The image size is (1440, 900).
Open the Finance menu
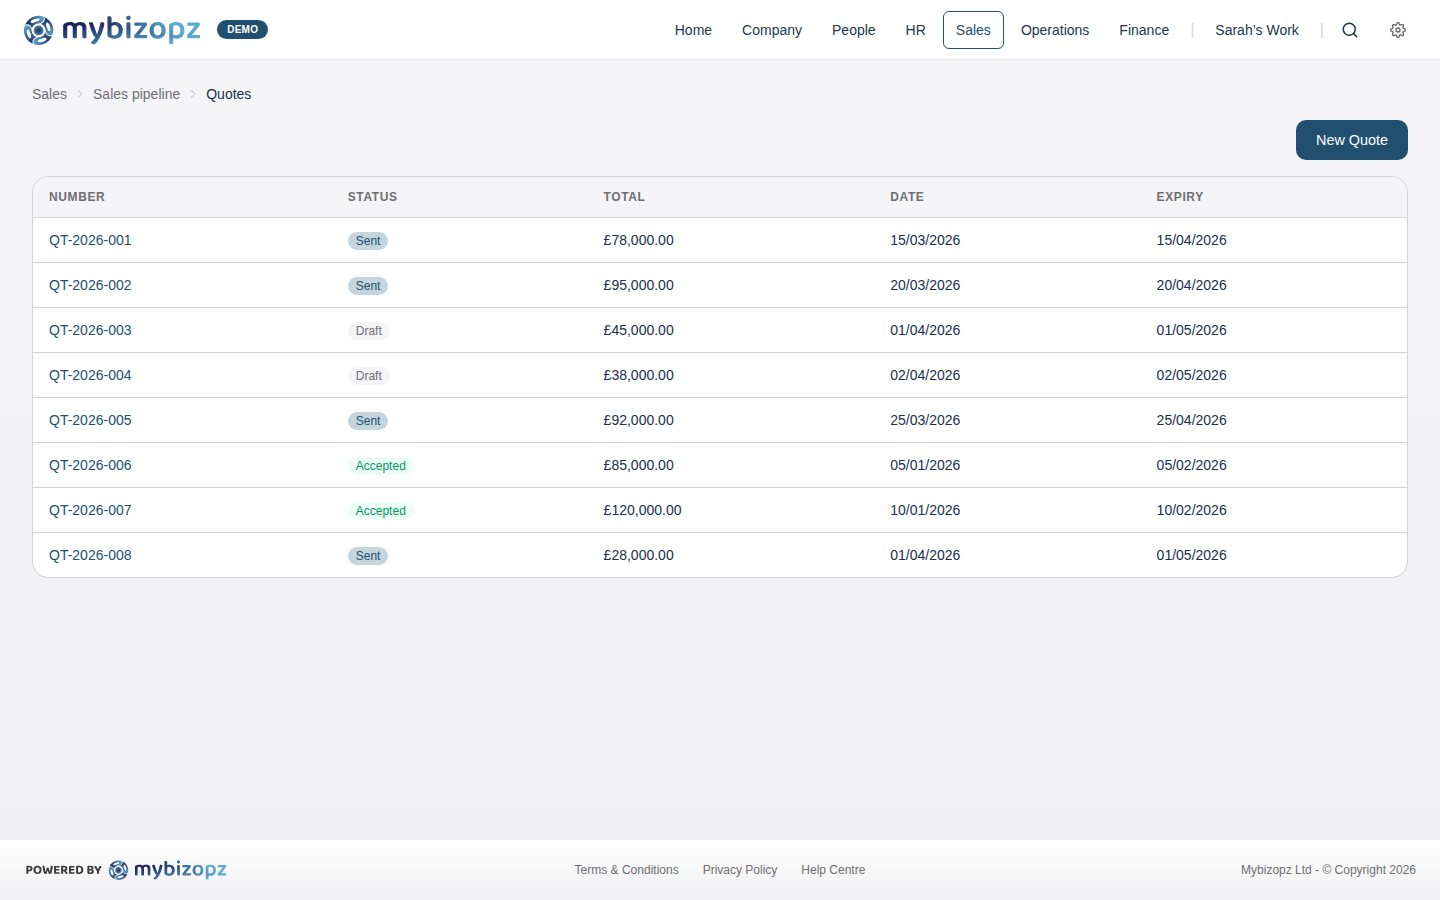pos(1144,30)
